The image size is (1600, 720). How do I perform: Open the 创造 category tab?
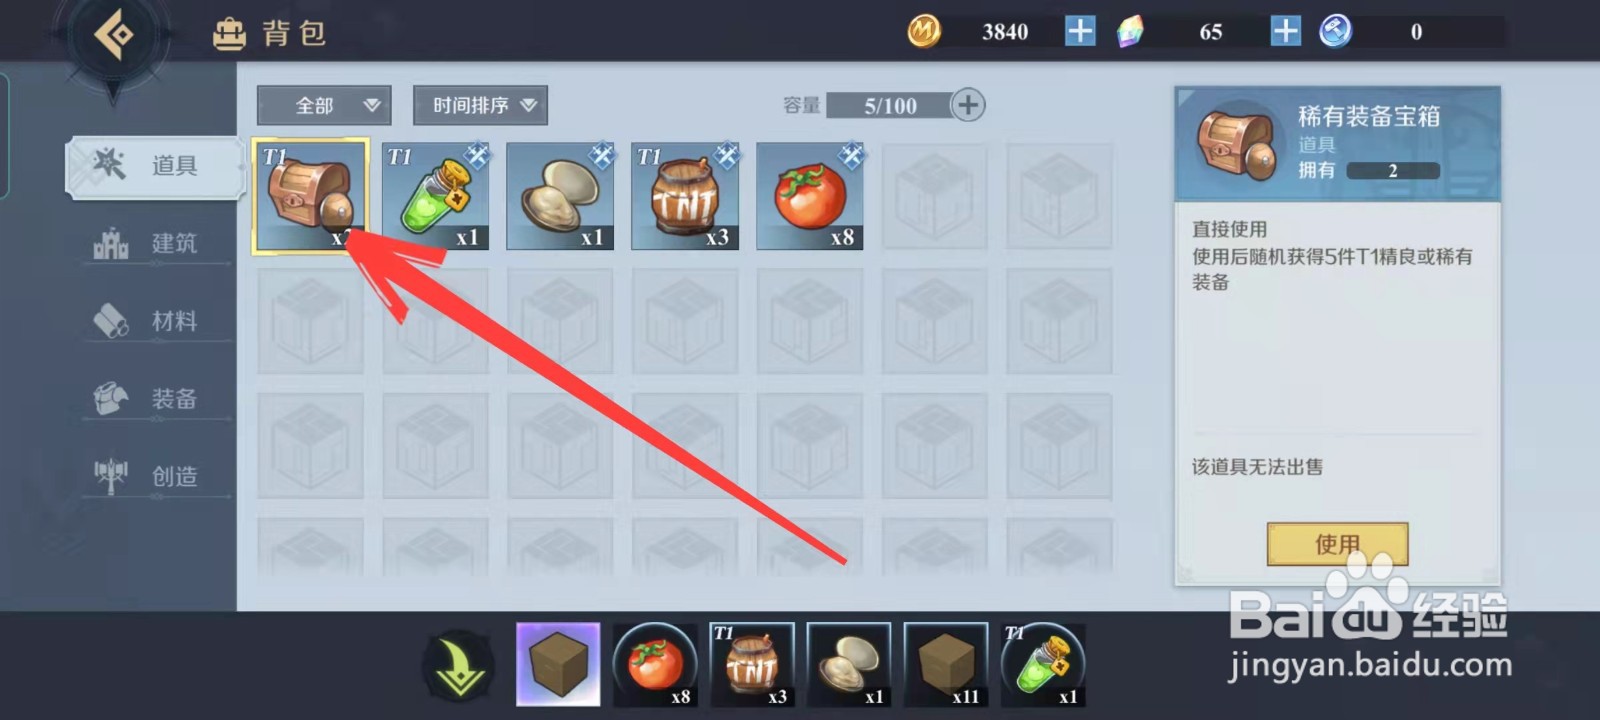[x=157, y=477]
